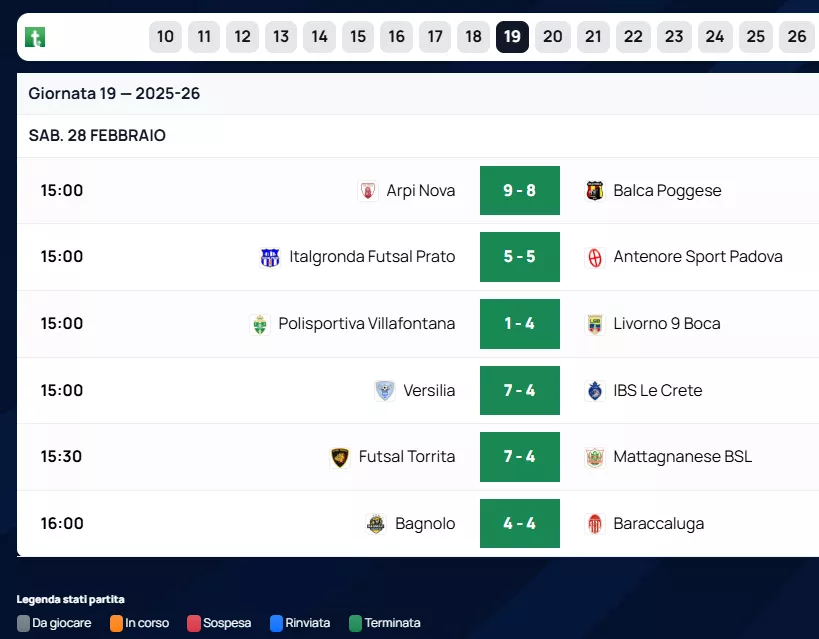Image resolution: width=819 pixels, height=639 pixels.
Task: Go to matchday 10
Action: click(x=165, y=37)
